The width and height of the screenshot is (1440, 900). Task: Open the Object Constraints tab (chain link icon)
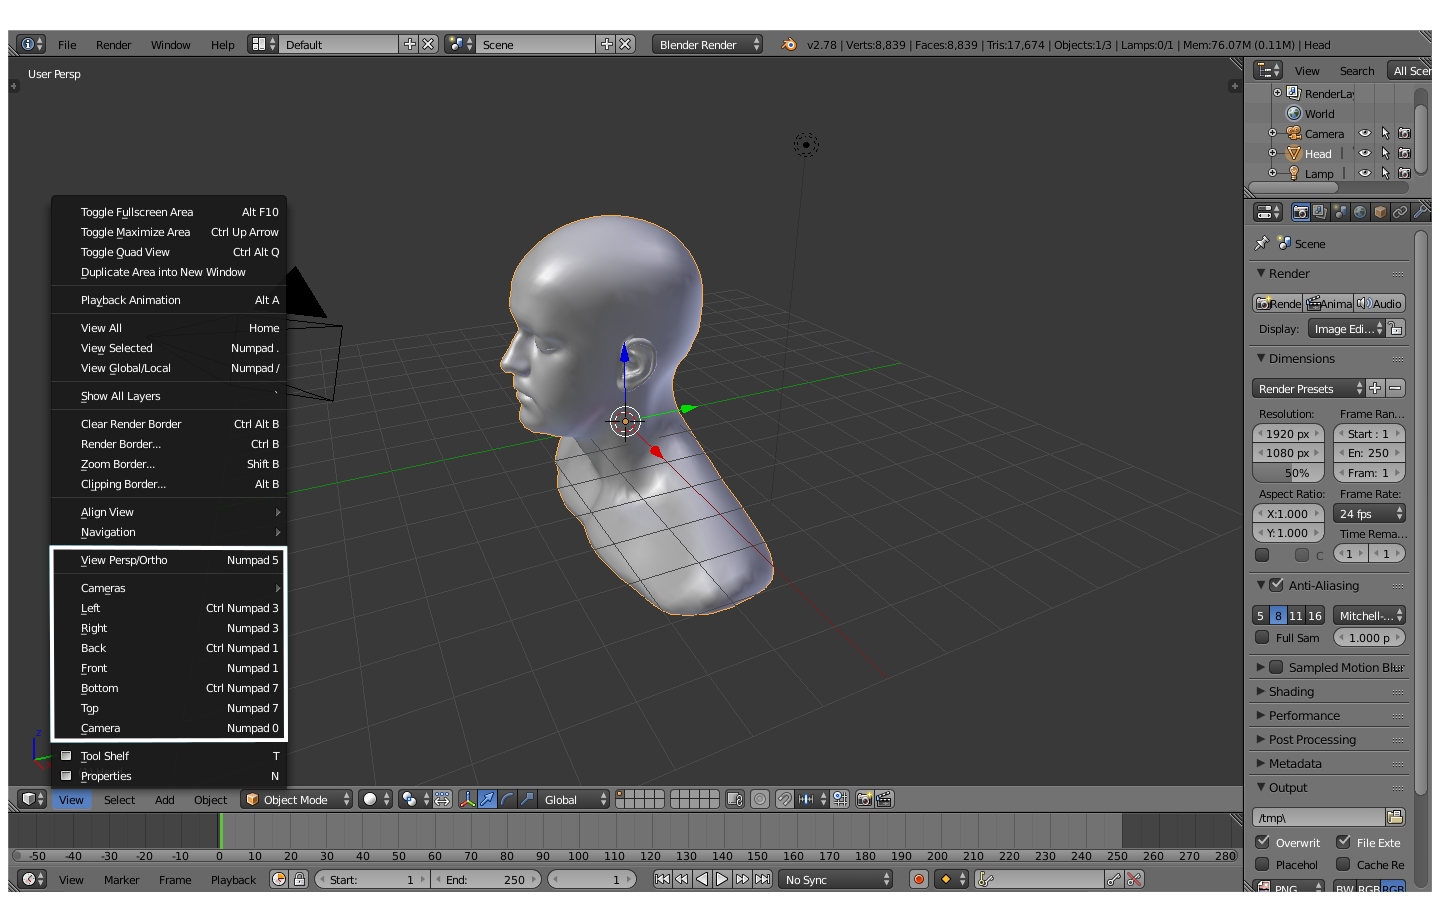point(1400,211)
